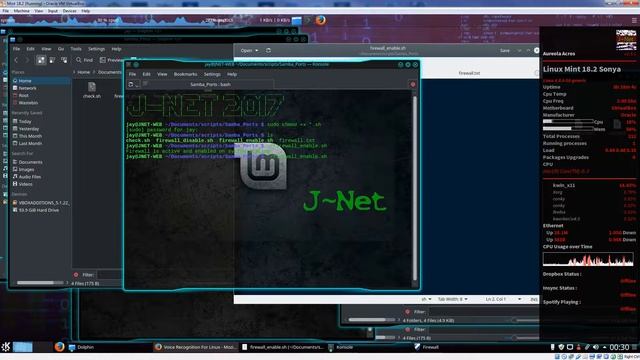Switch to firewall.txt tab in editor
The width and height of the screenshot is (640, 360).
pyautogui.click(x=469, y=73)
